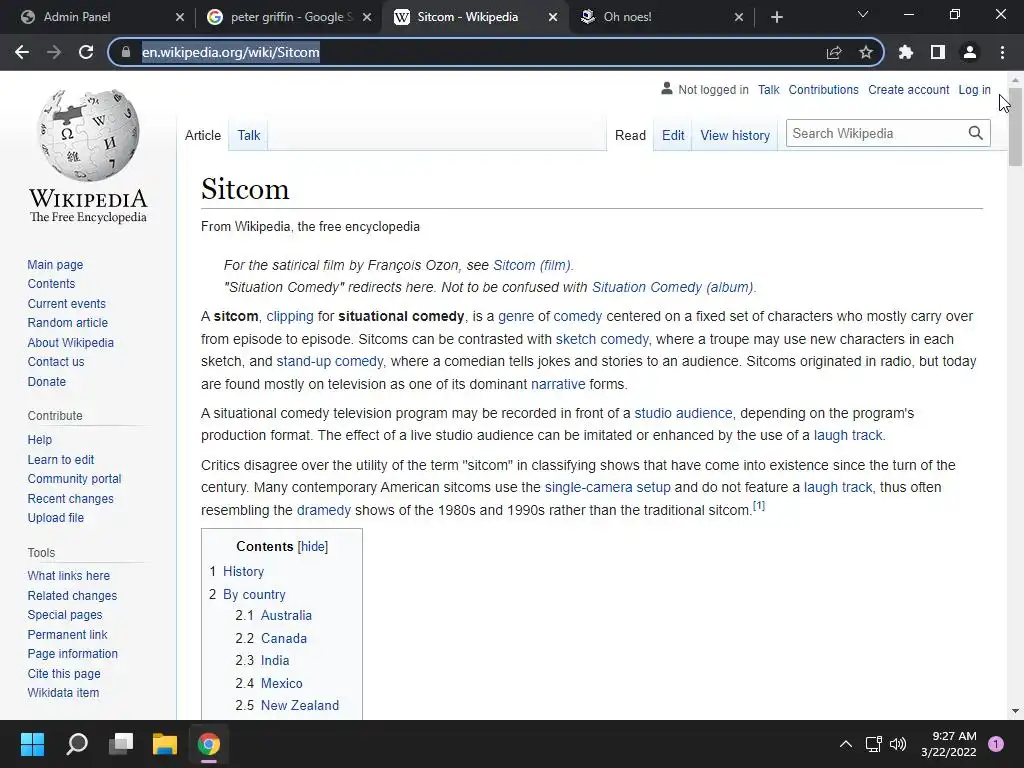Share this page via the share icon
Screen dimensions: 1024x768
834,52
